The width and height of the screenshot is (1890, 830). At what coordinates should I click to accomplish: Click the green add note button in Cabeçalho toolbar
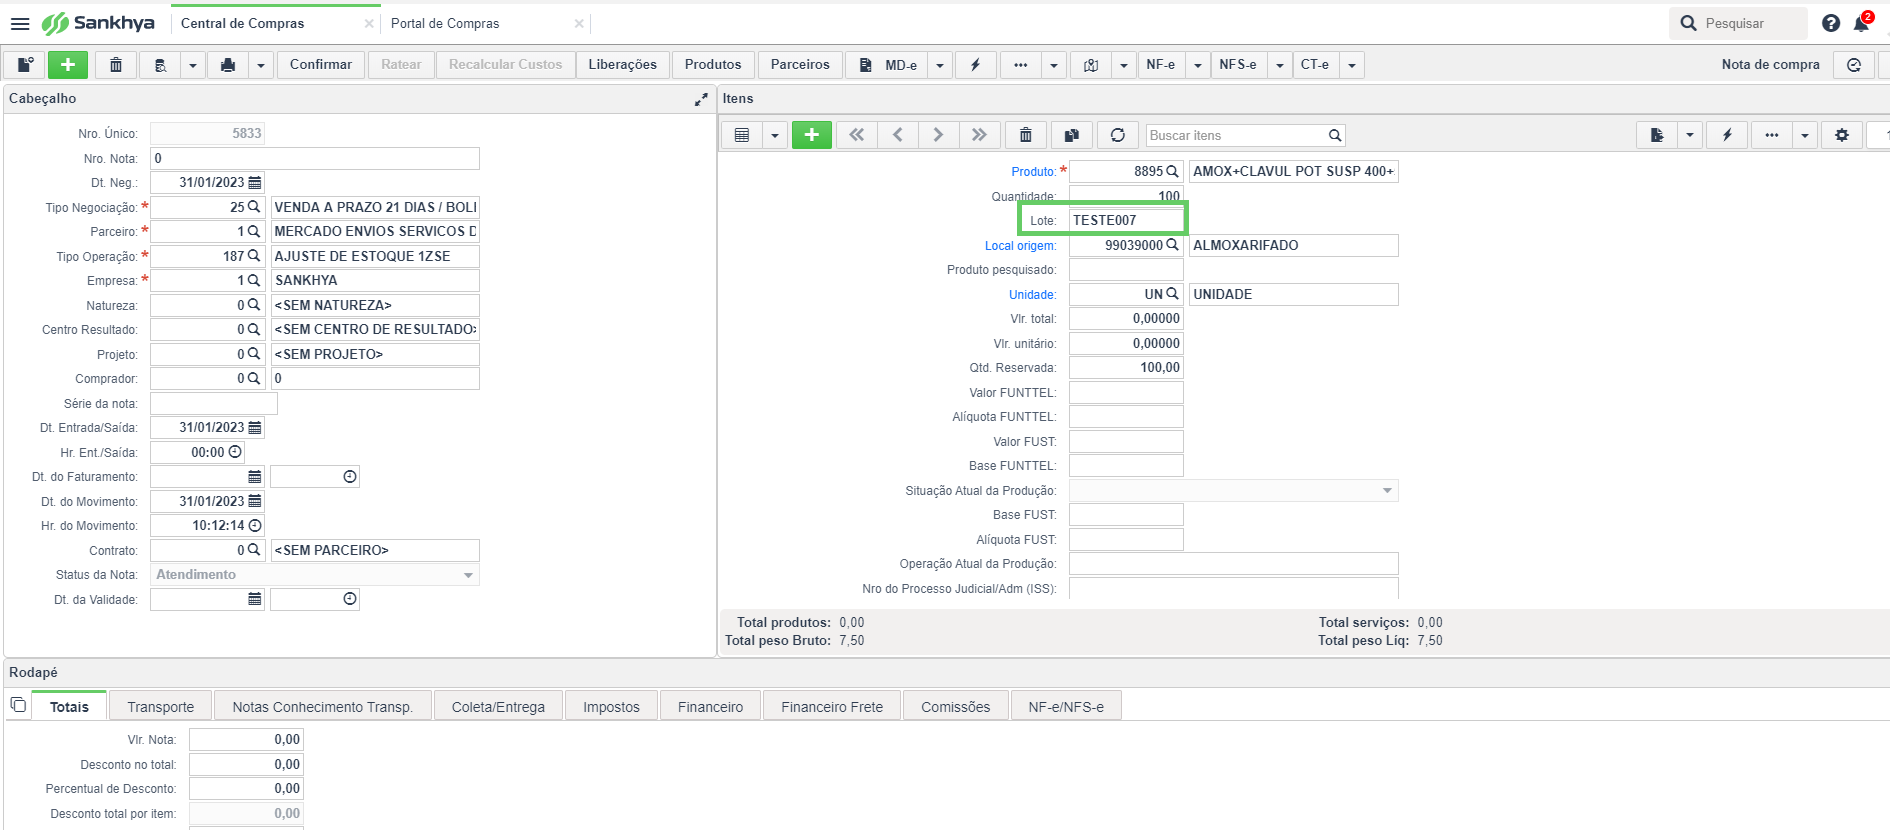tap(68, 64)
